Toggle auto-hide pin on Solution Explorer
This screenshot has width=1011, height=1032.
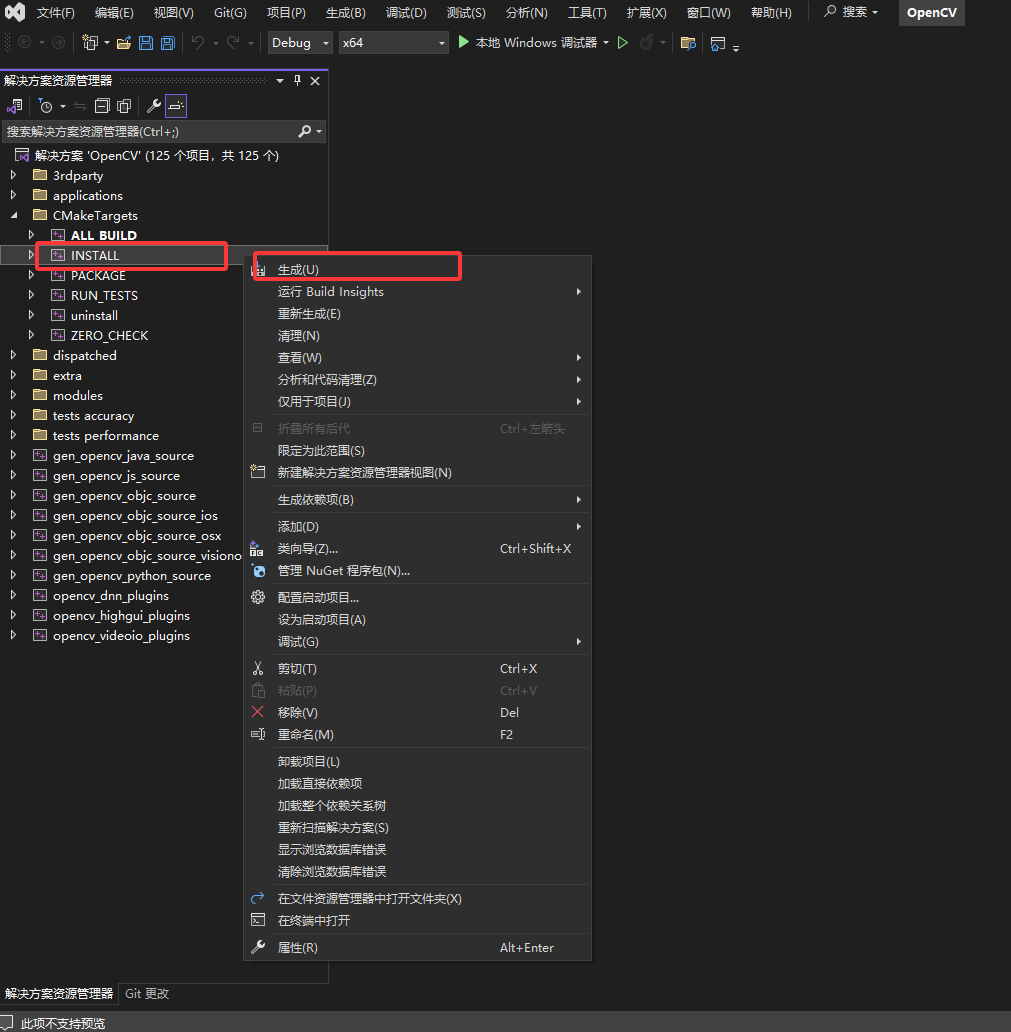pos(297,81)
